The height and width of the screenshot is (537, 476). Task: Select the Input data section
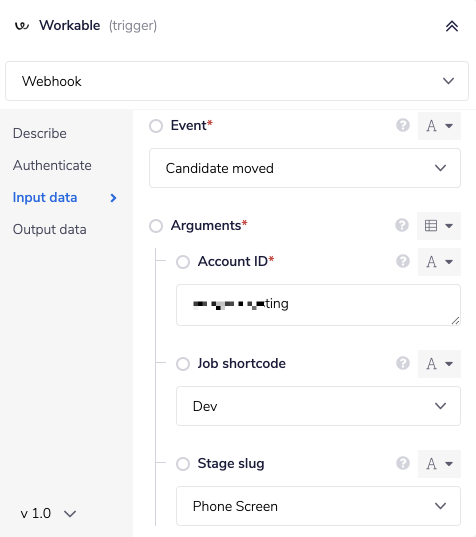45,198
